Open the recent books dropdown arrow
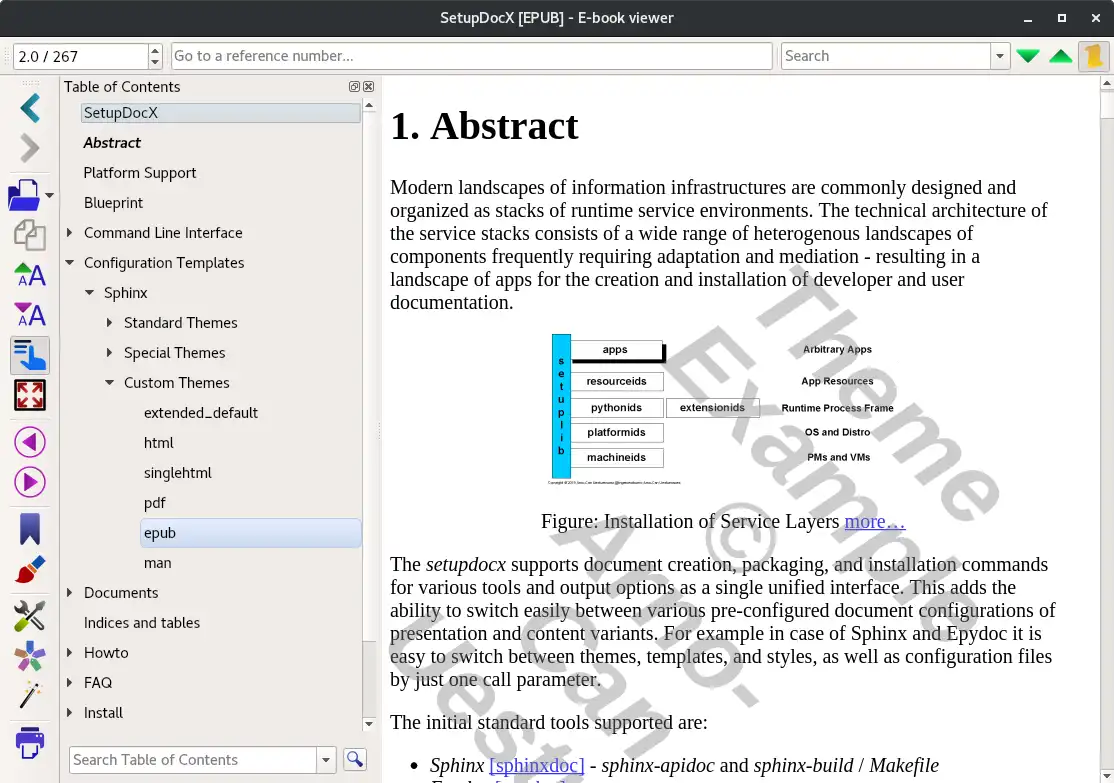Image resolution: width=1114 pixels, height=783 pixels. point(49,195)
